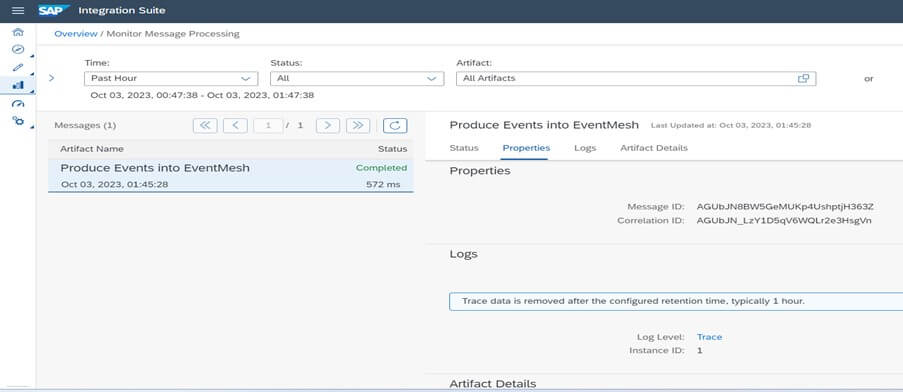Open the Status tab
The width and height of the screenshot is (903, 392).
tap(464, 148)
